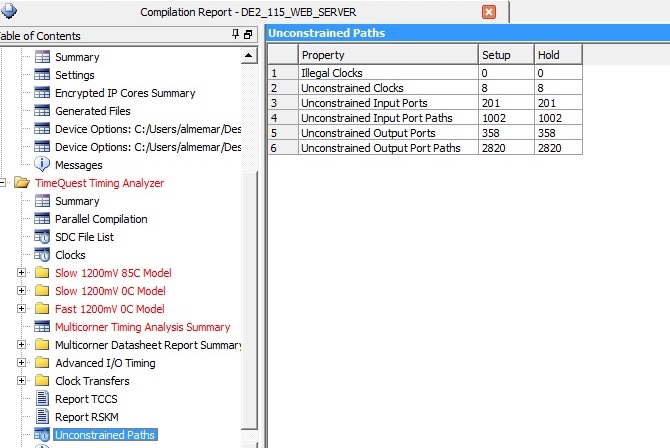Click the Parallel Compilation table icon
Screen dimensions: 670x448
coord(42,218)
